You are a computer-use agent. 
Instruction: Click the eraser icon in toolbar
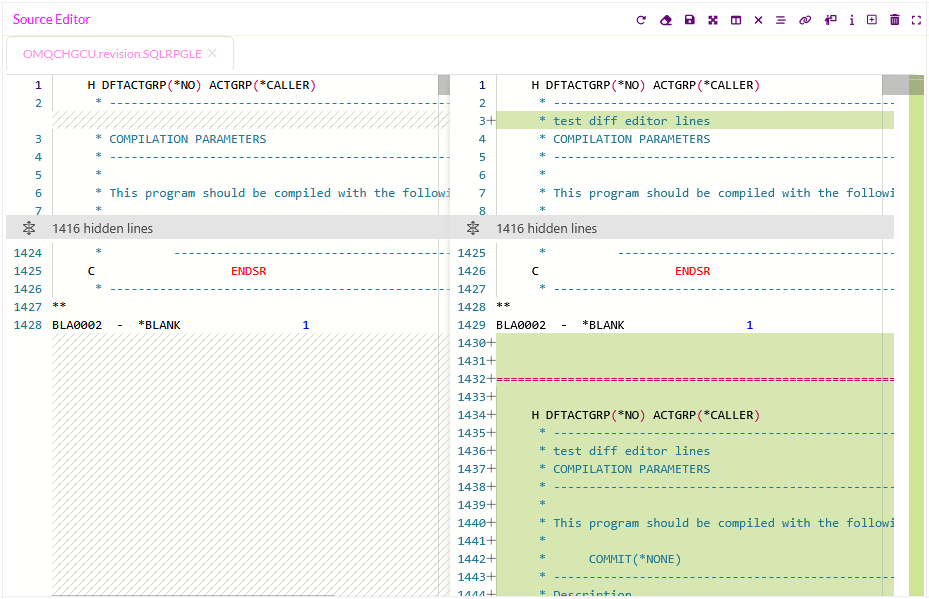tap(666, 20)
